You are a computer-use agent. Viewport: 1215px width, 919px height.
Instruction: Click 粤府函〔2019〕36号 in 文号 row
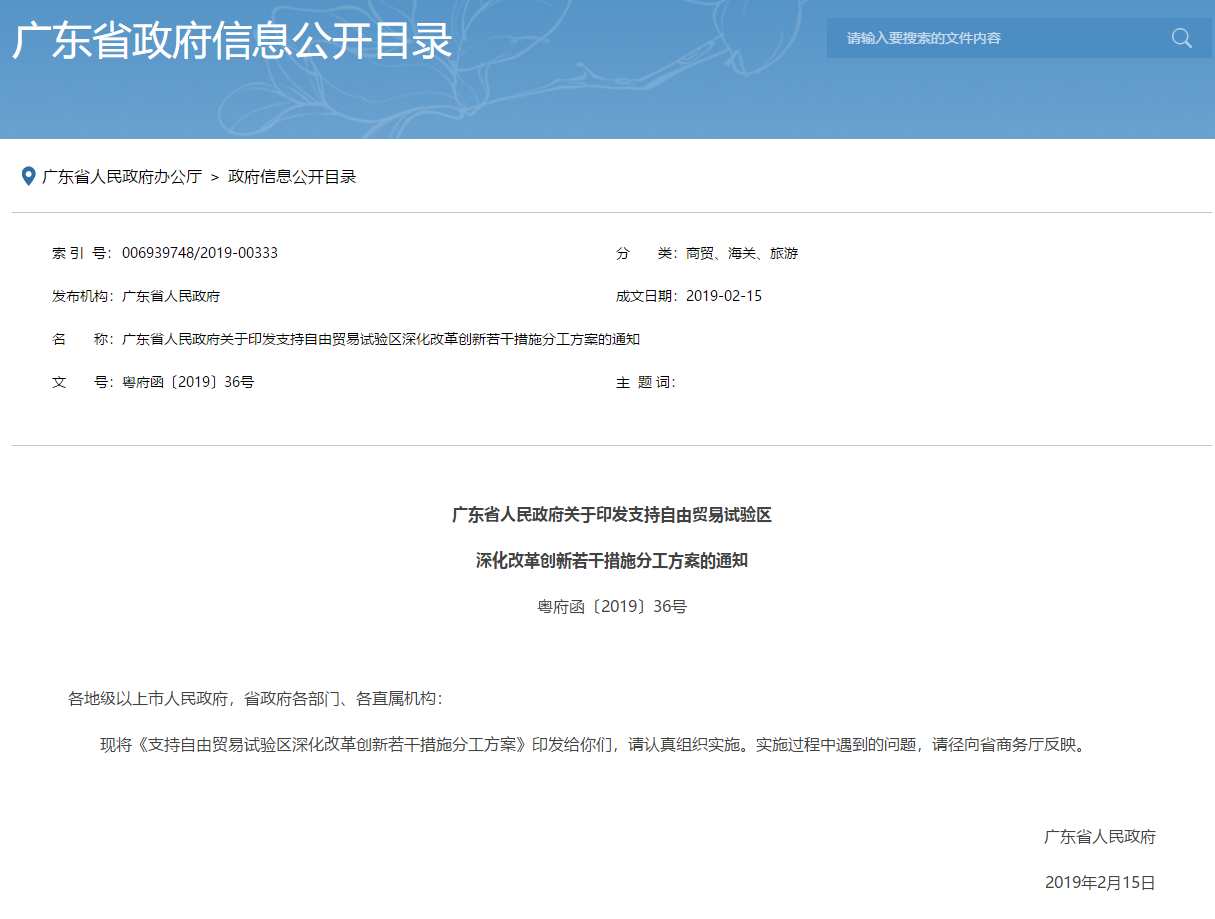188,382
